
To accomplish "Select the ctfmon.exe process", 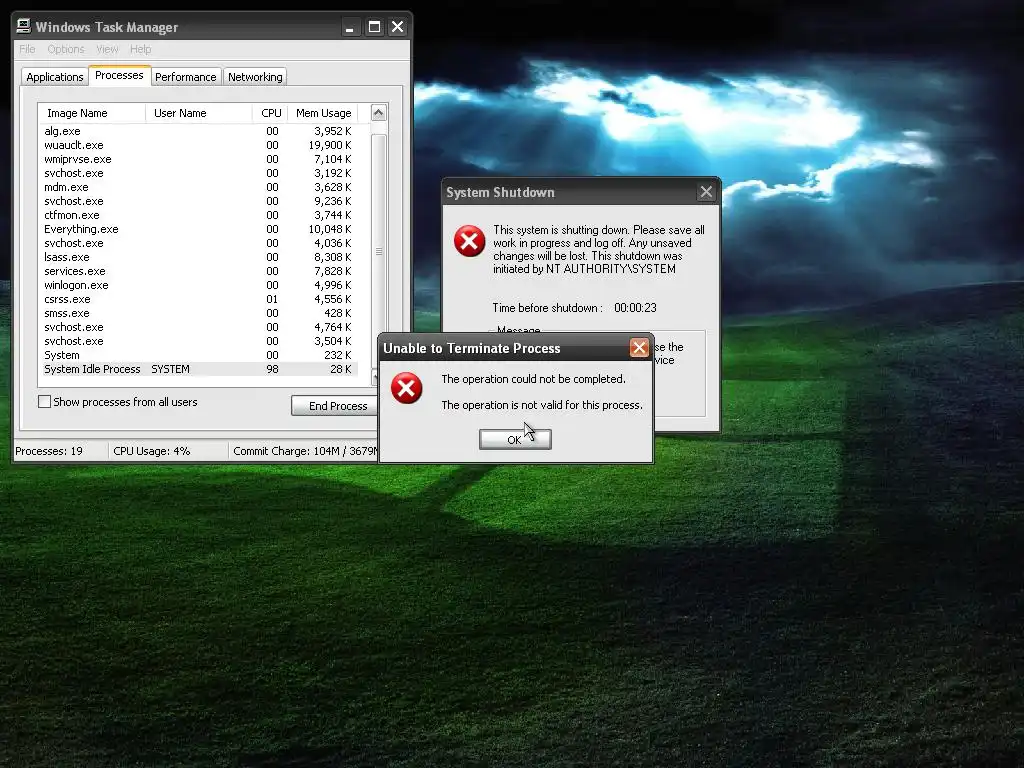I will [x=198, y=216].
